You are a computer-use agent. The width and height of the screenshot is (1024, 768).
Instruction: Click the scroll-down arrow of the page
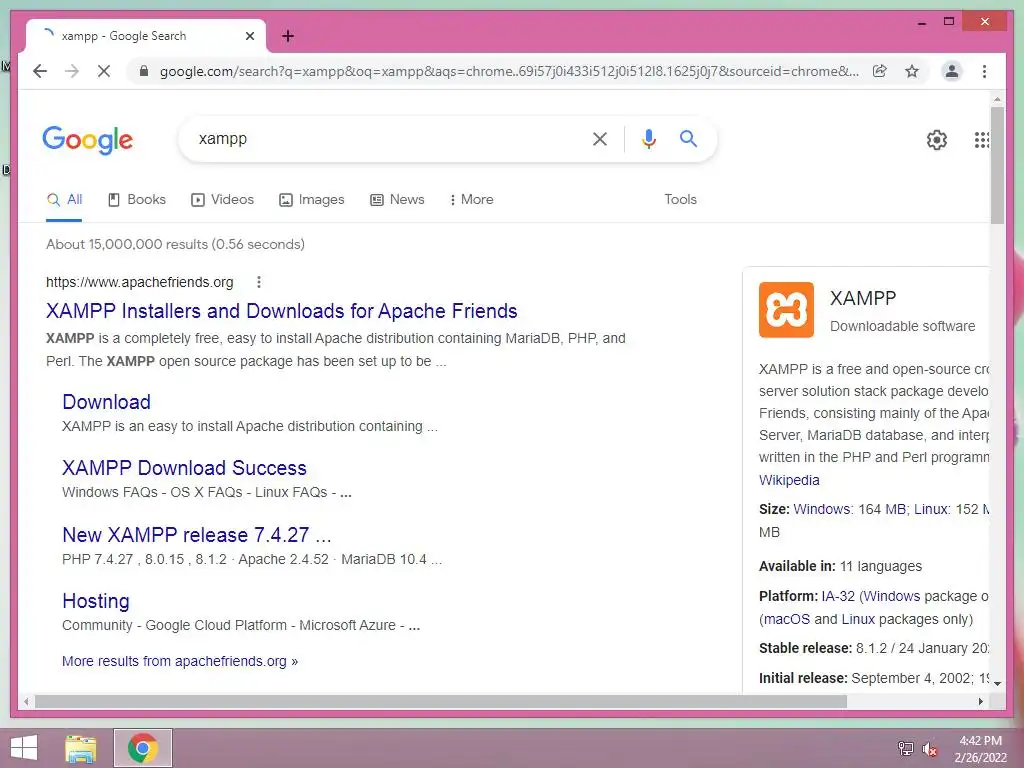click(997, 684)
